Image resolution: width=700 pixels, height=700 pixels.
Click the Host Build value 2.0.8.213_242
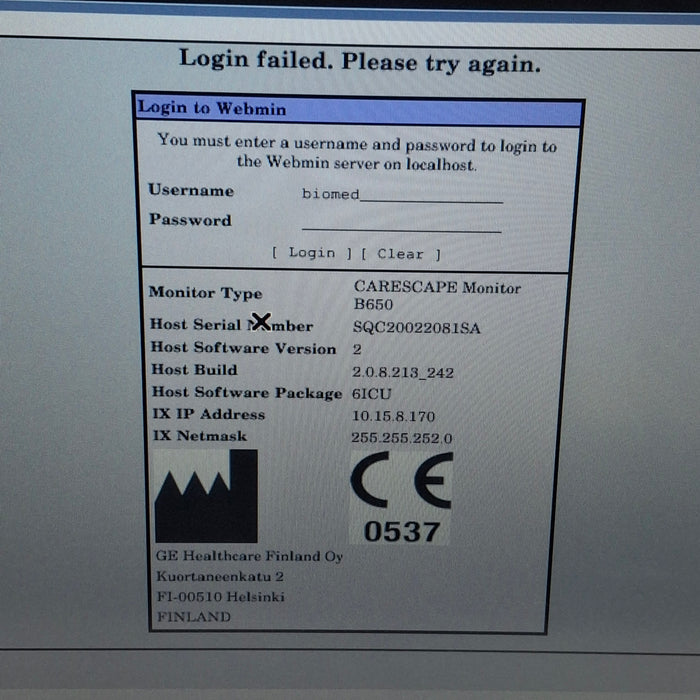pos(402,372)
